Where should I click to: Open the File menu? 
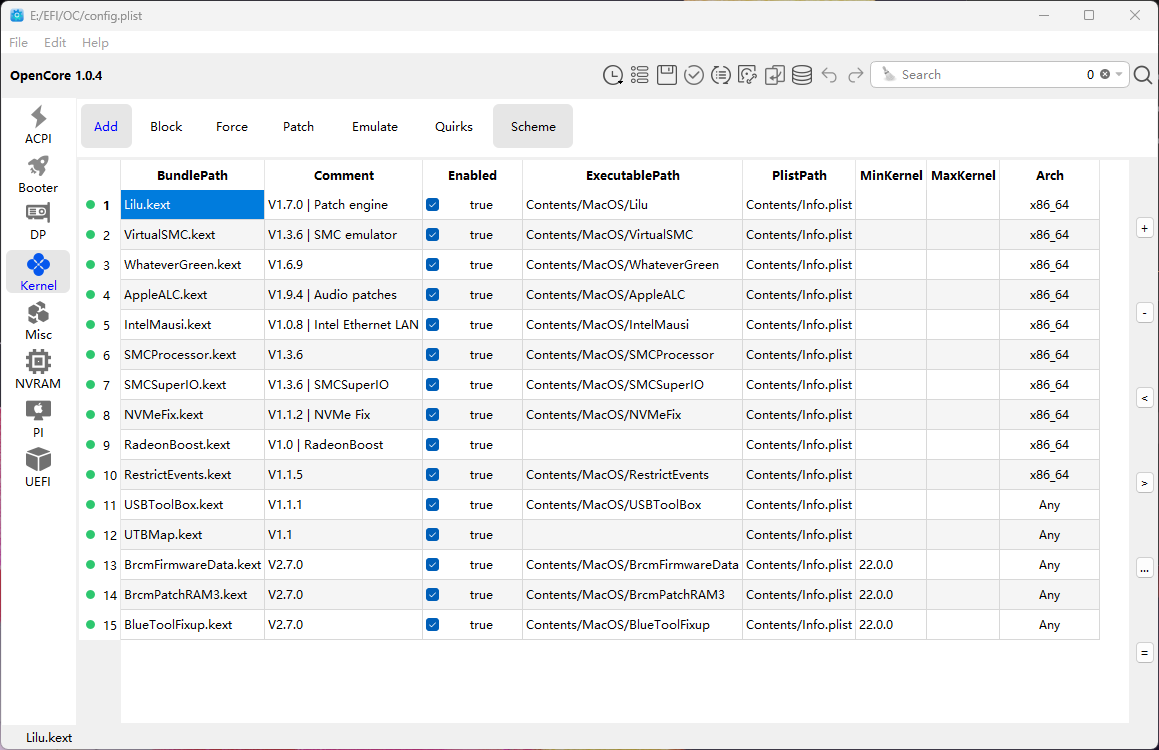click(19, 43)
